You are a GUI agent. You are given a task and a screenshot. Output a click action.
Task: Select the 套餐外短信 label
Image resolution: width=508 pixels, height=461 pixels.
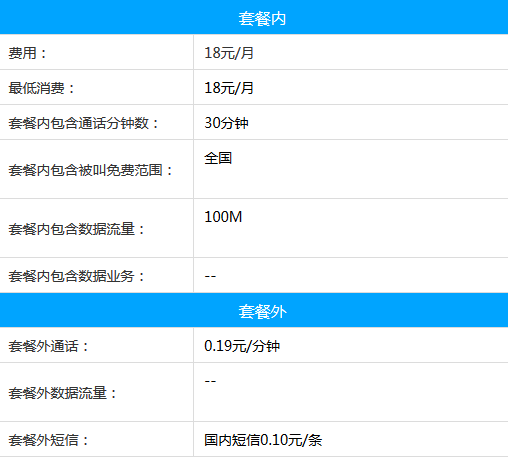click(x=49, y=440)
